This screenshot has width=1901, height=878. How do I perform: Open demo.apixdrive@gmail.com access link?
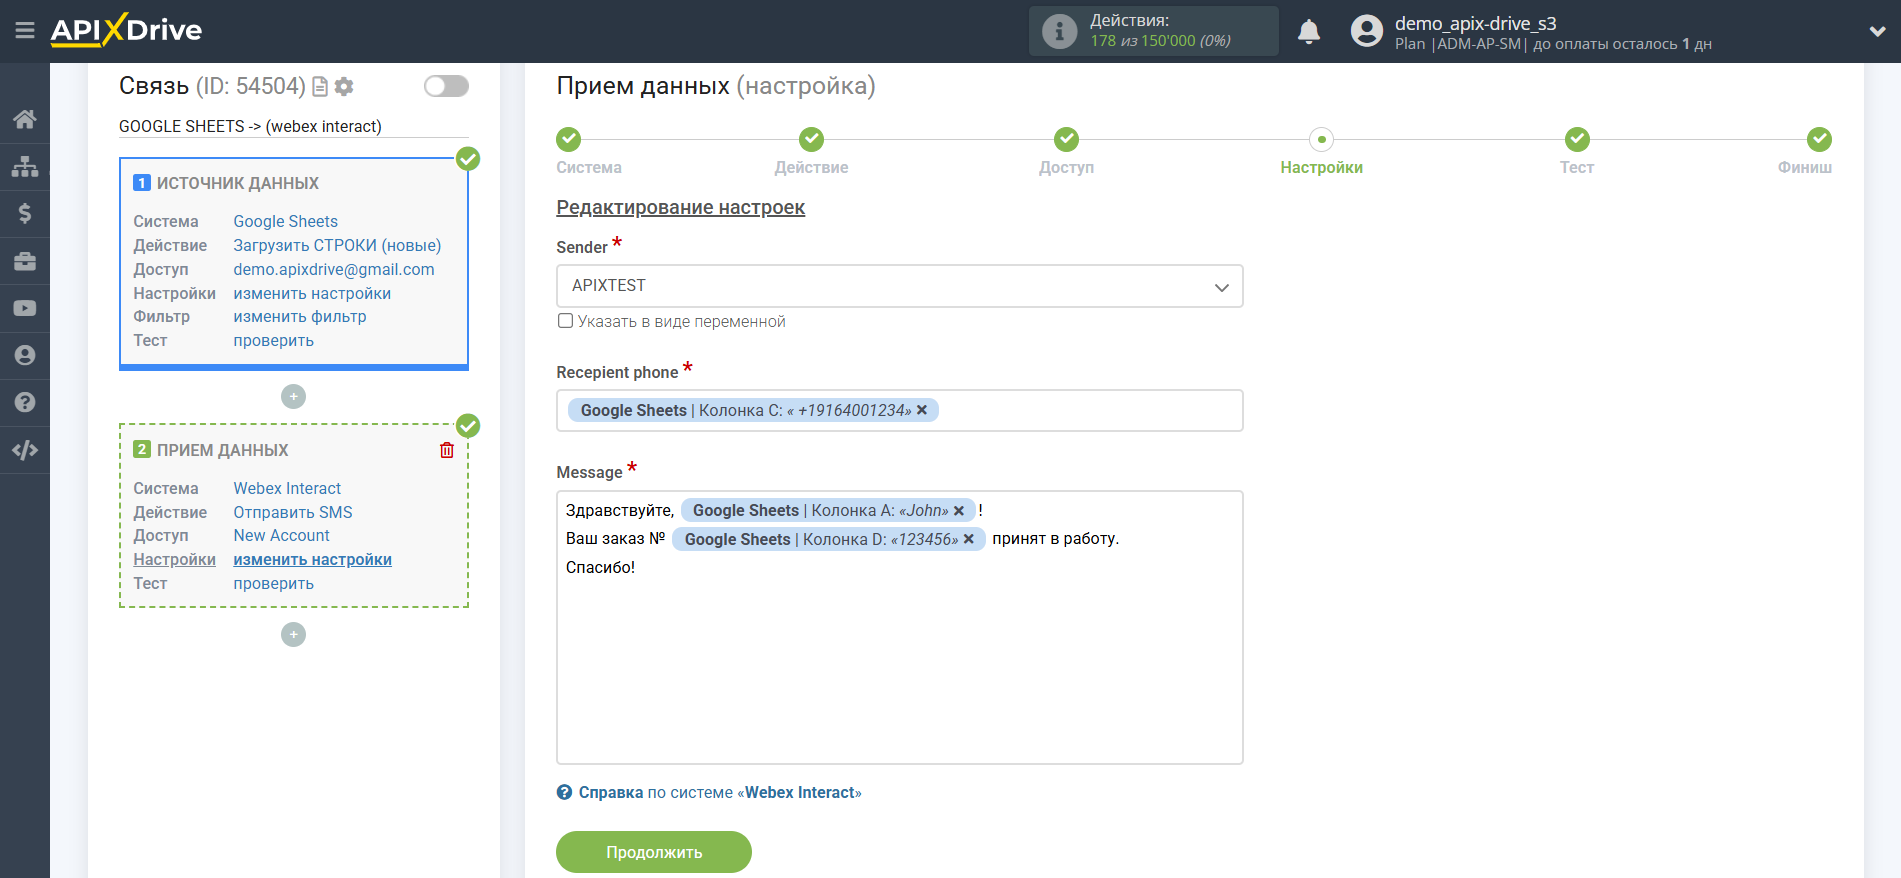(x=334, y=269)
